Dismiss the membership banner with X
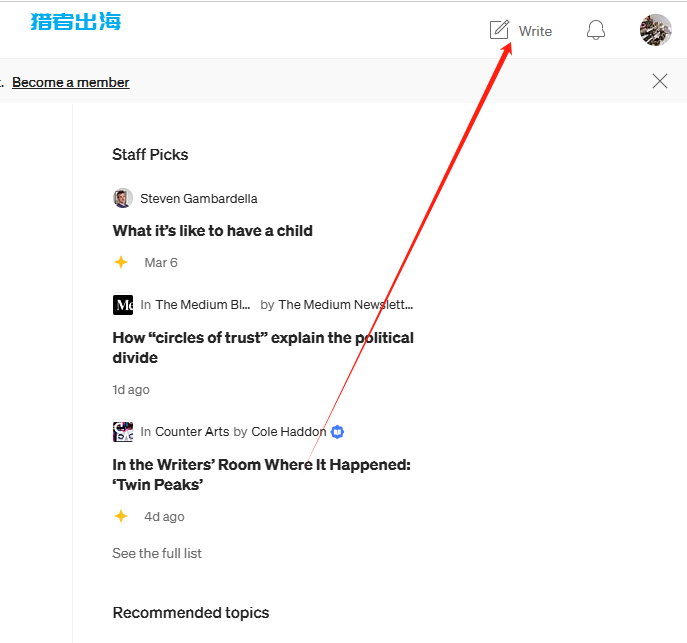 click(660, 81)
